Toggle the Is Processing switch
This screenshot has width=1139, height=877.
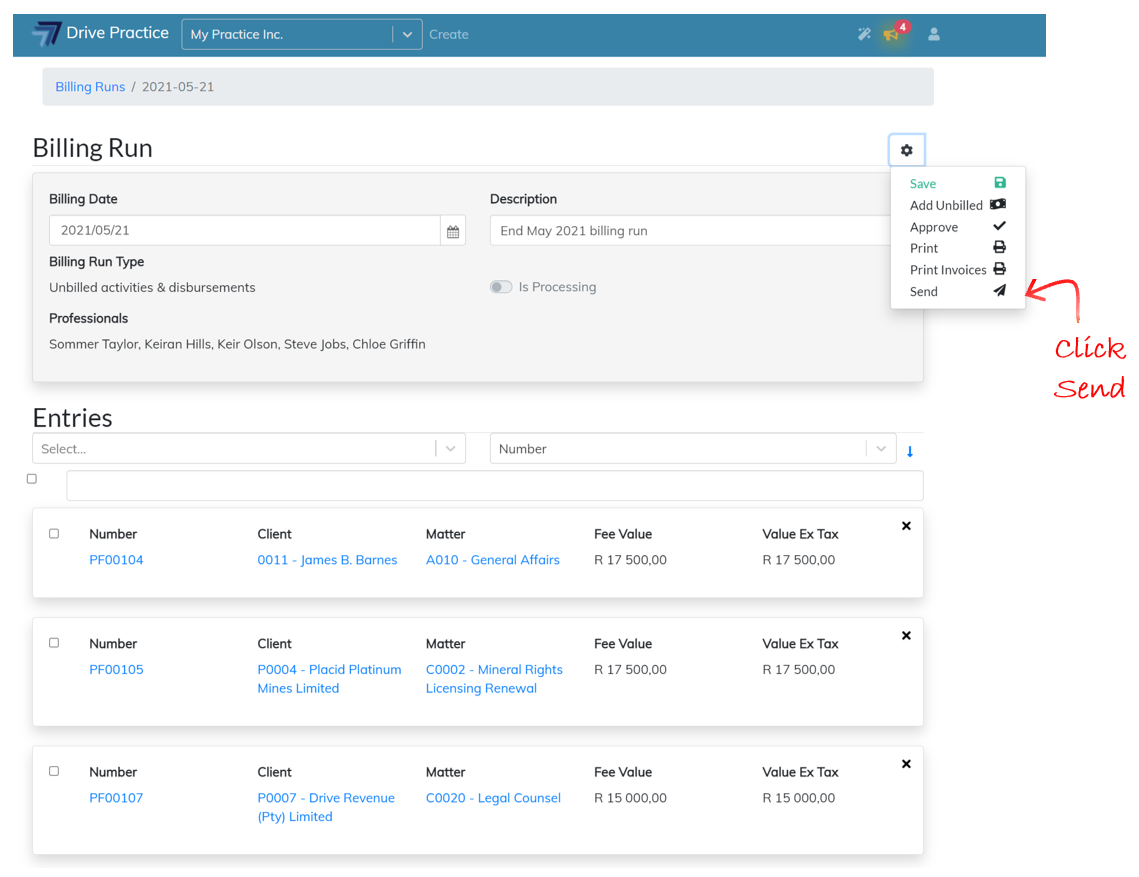[x=501, y=287]
